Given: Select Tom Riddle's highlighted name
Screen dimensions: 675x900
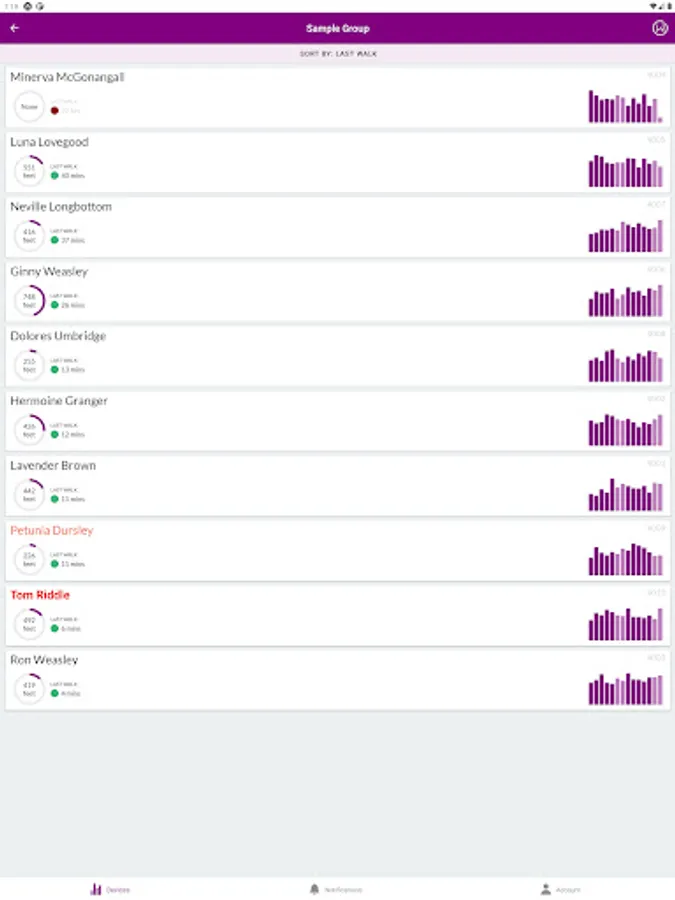Looking at the screenshot, I should [x=40, y=595].
